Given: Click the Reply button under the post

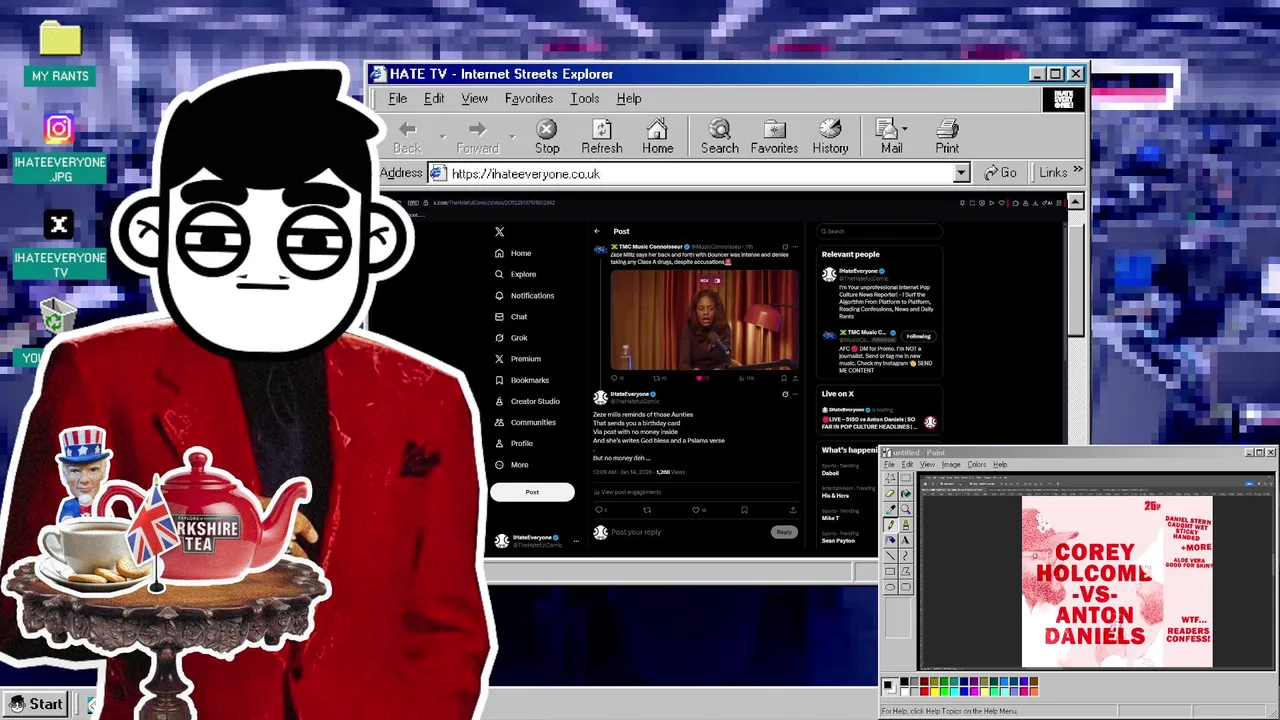Looking at the screenshot, I should (784, 532).
